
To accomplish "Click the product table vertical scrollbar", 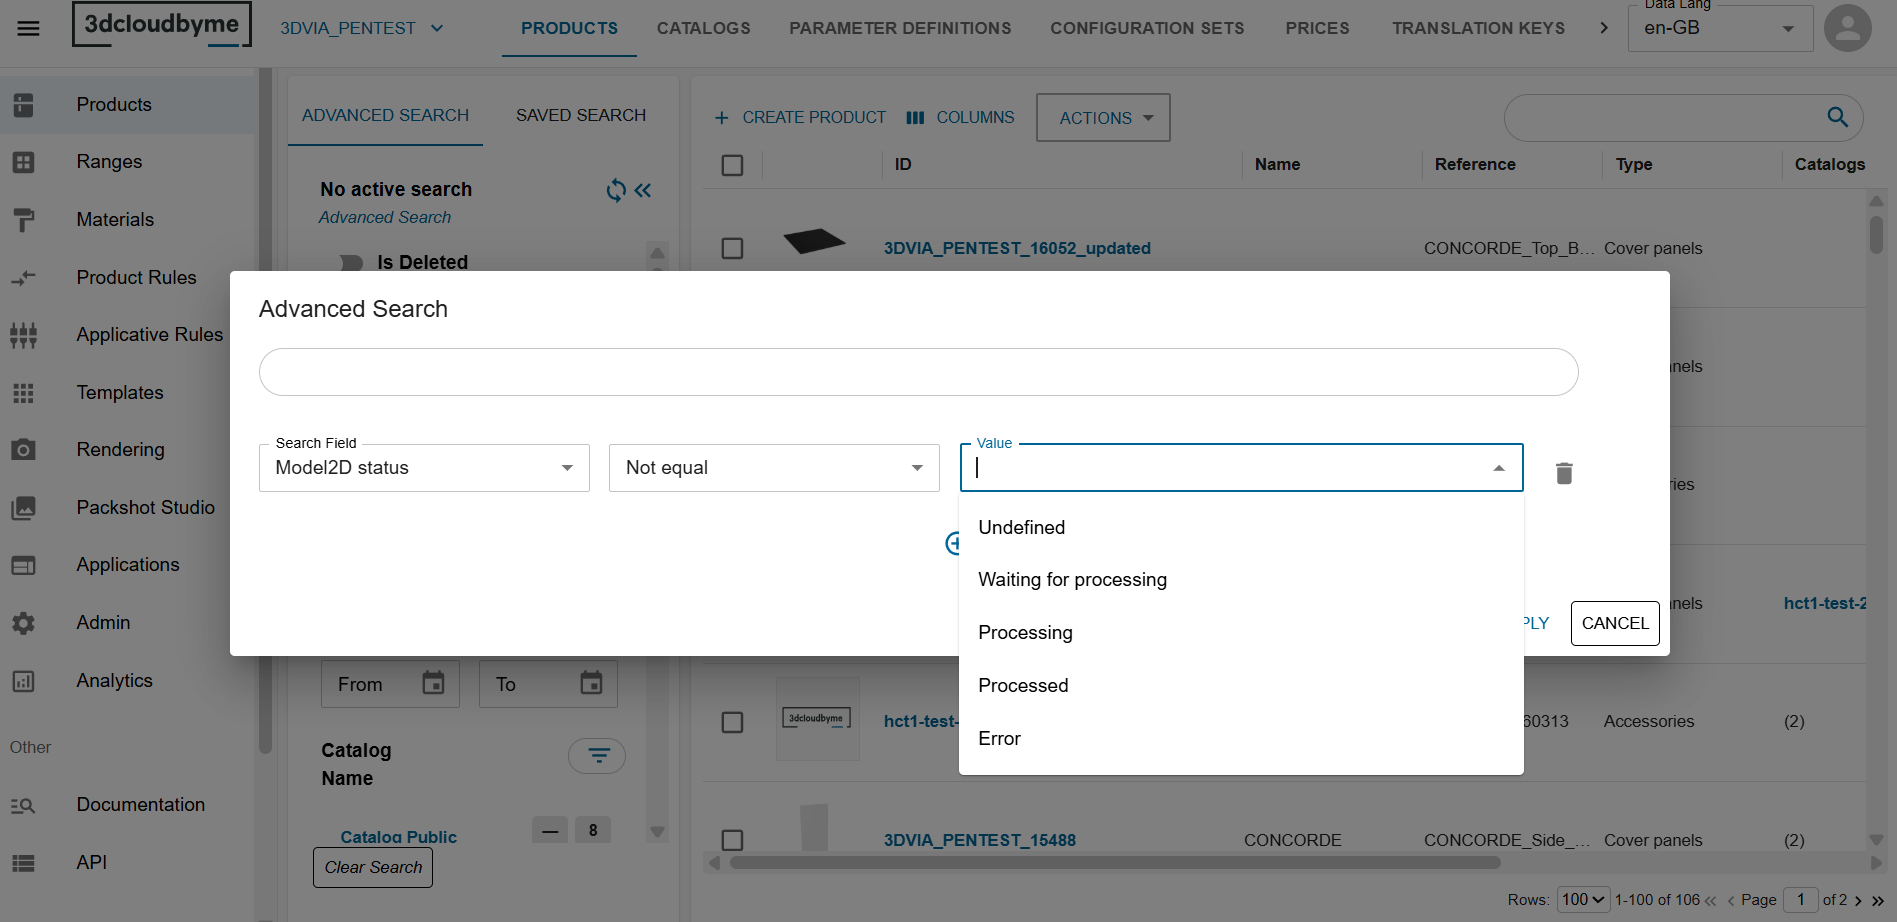I will click(1876, 235).
